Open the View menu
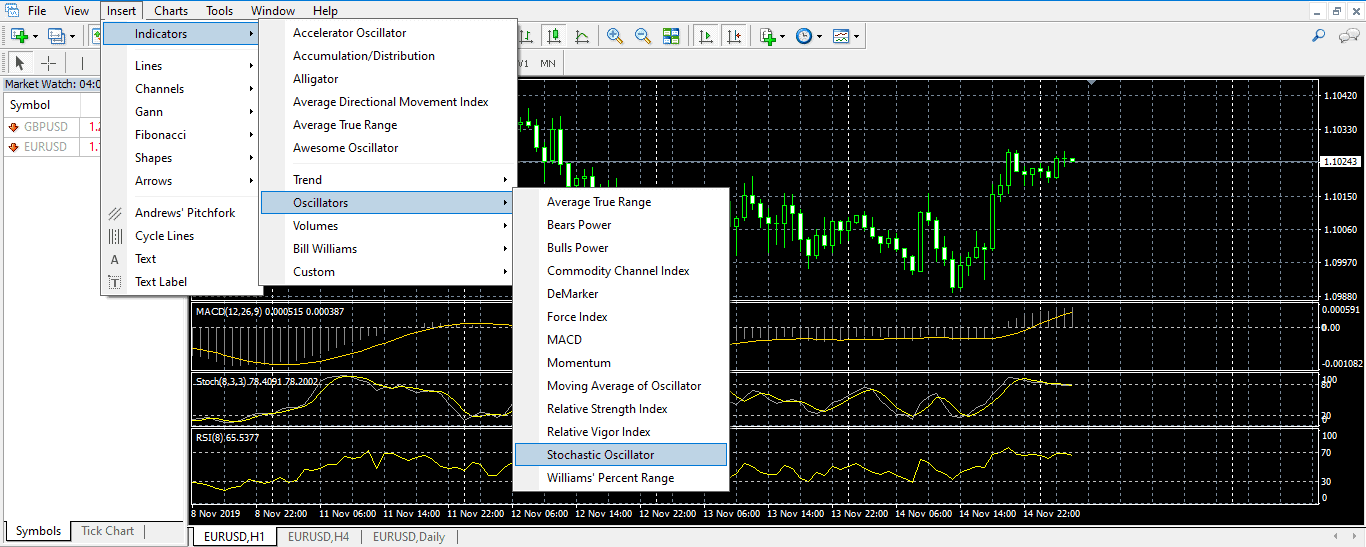 tap(76, 11)
